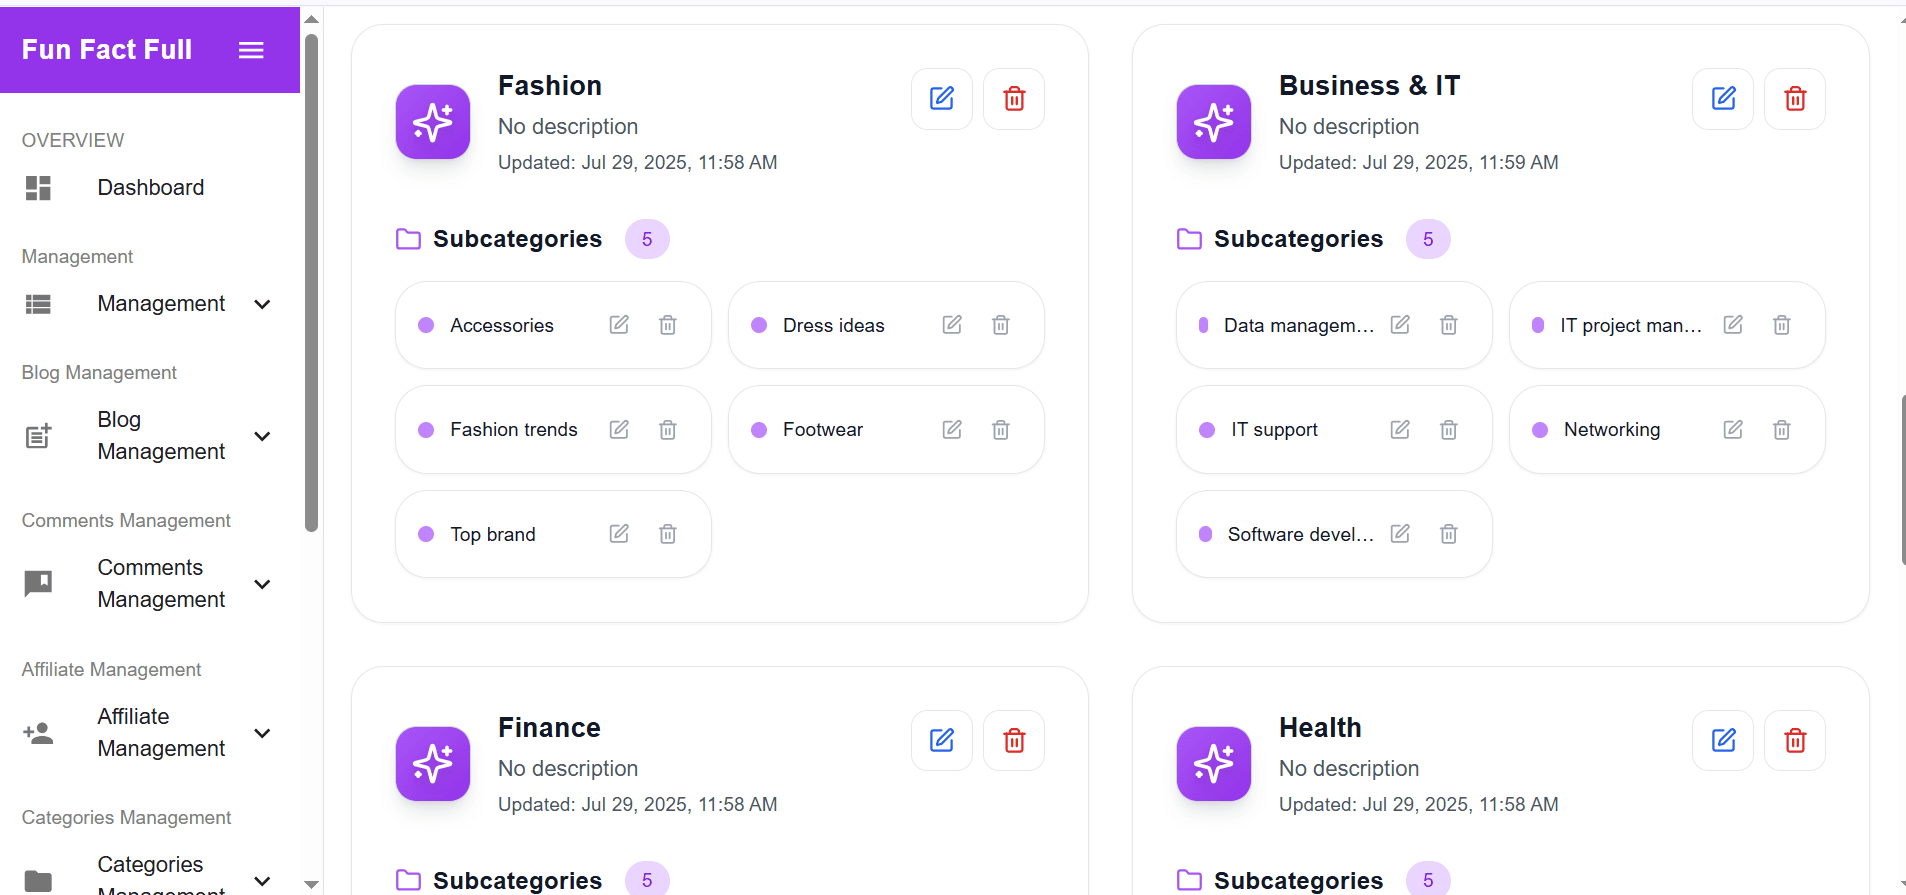Delete the Fashion trends subcategory
Image resolution: width=1906 pixels, height=895 pixels.
coord(668,430)
